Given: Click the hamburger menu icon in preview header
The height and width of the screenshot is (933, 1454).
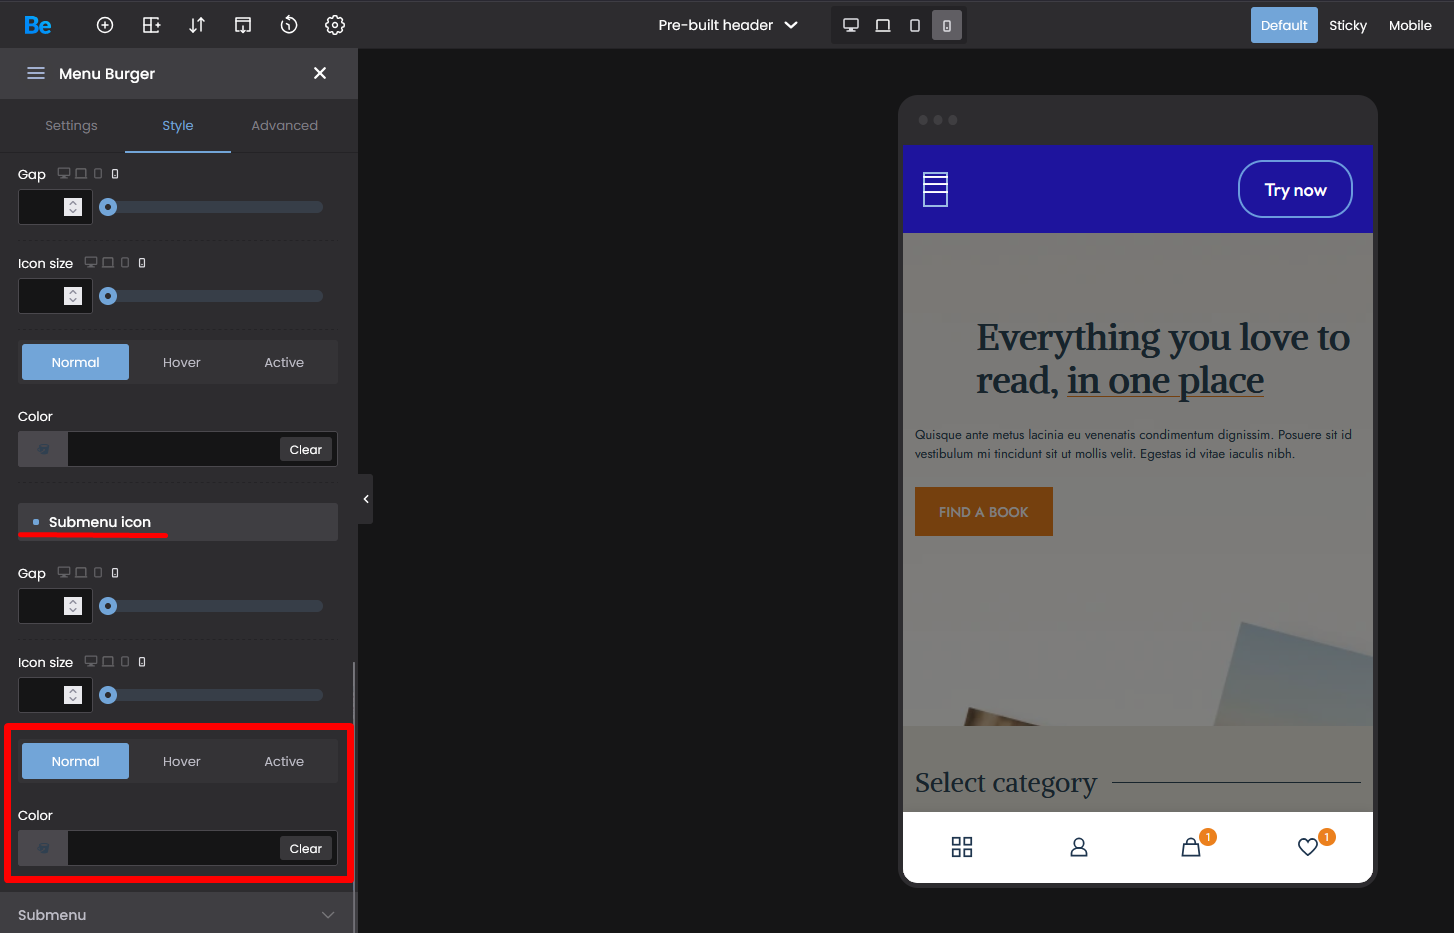Looking at the screenshot, I should coord(935,189).
